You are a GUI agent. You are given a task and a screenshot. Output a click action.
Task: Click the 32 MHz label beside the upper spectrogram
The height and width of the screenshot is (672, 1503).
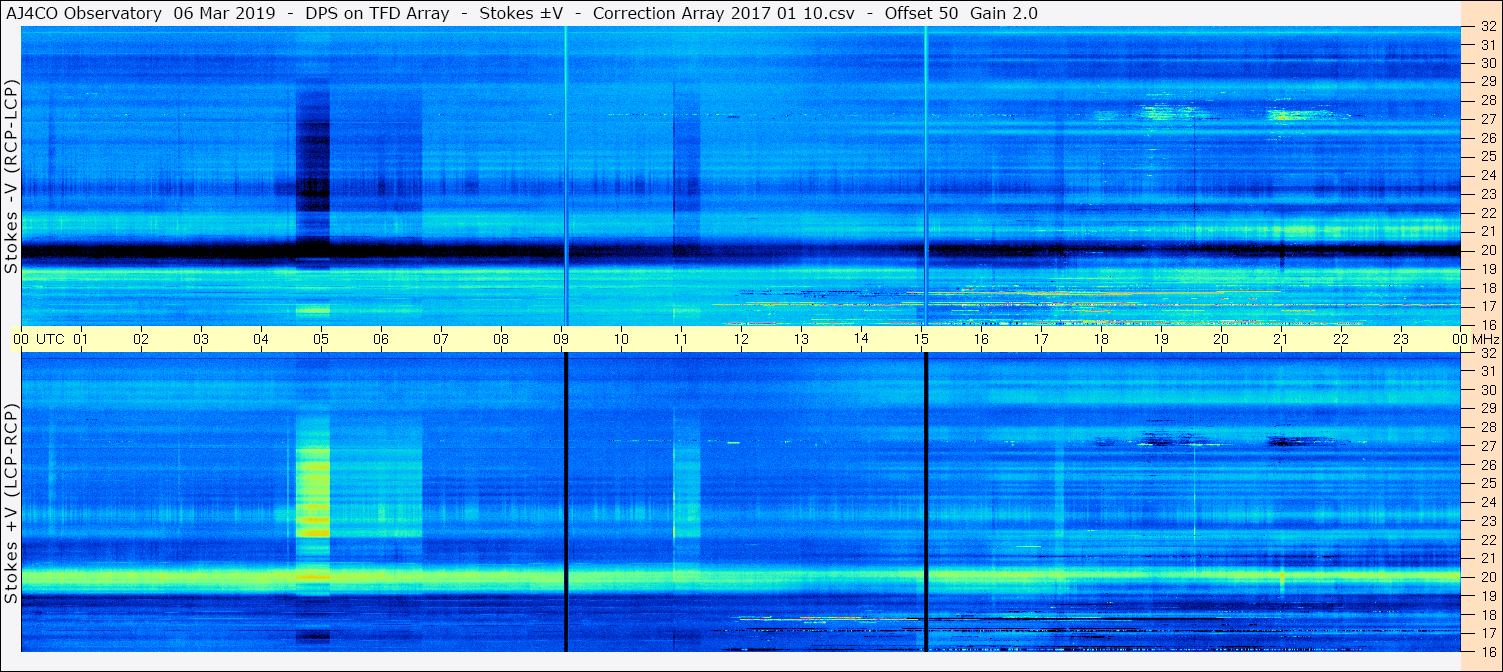pos(1488,26)
